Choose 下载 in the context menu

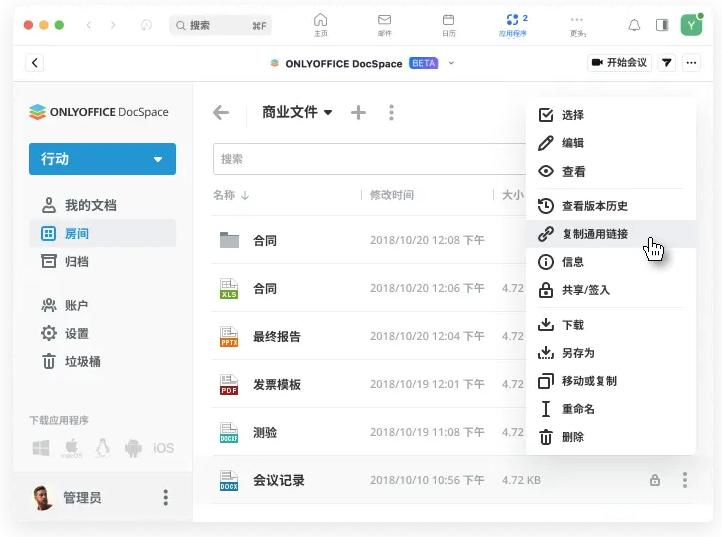click(x=611, y=325)
